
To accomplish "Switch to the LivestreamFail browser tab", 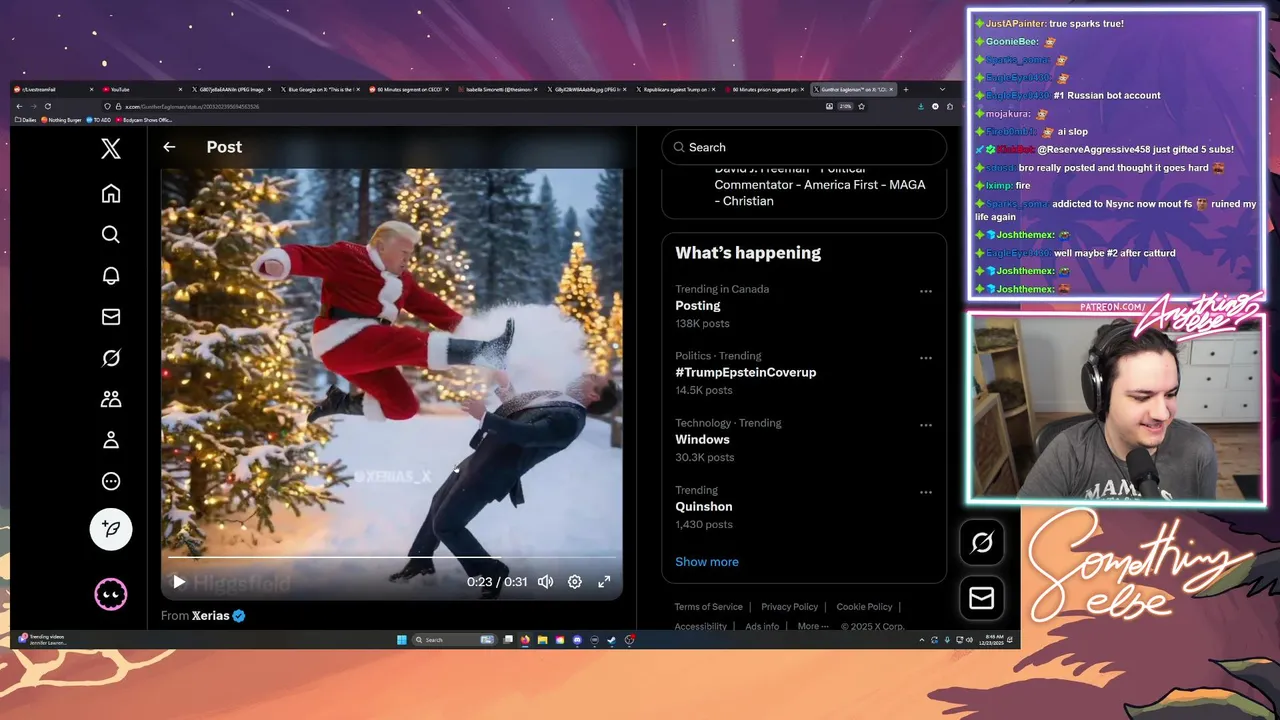I will coord(53,89).
